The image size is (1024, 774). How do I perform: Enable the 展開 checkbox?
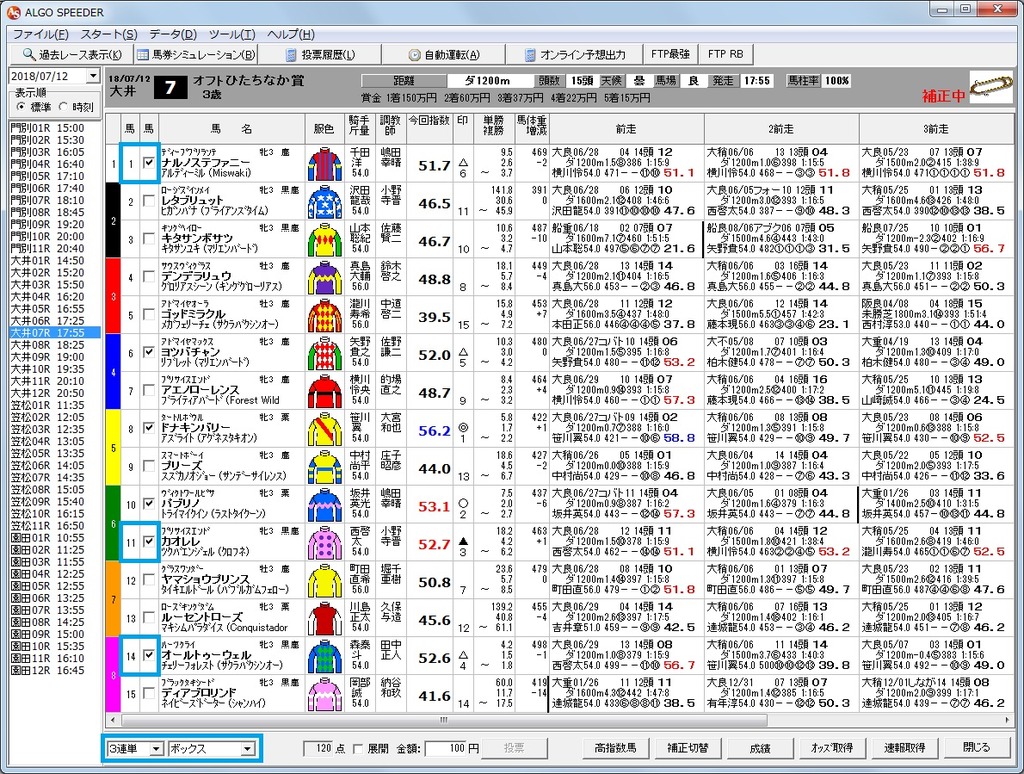click(x=357, y=749)
